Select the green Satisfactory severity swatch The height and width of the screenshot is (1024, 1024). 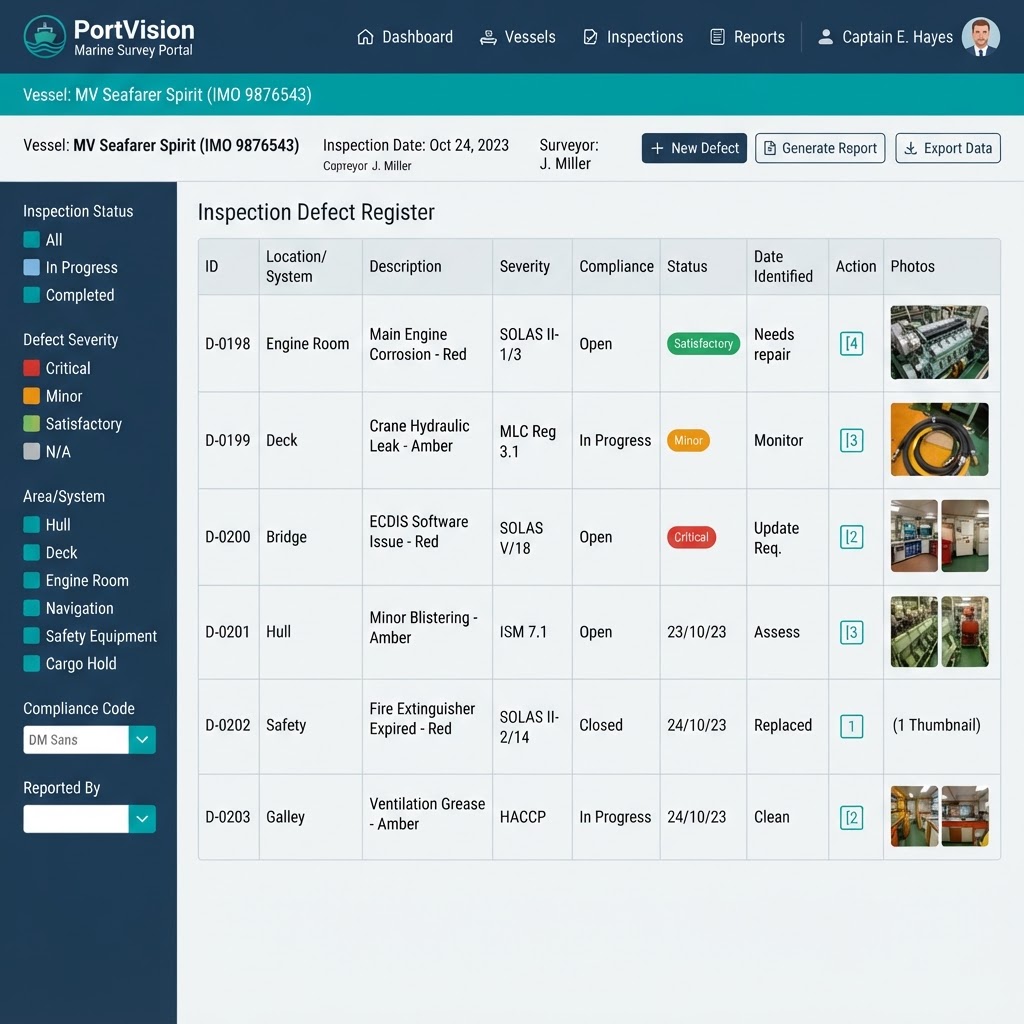click(x=31, y=423)
